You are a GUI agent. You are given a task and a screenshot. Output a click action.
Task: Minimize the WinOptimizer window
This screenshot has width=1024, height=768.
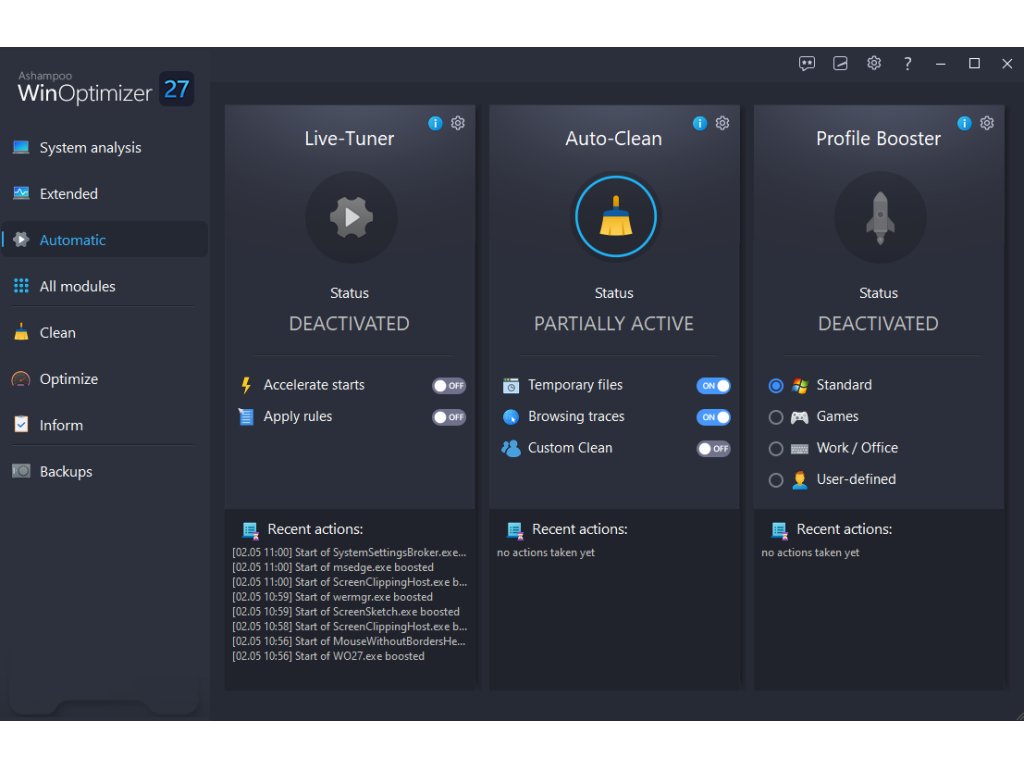pyautogui.click(x=941, y=64)
